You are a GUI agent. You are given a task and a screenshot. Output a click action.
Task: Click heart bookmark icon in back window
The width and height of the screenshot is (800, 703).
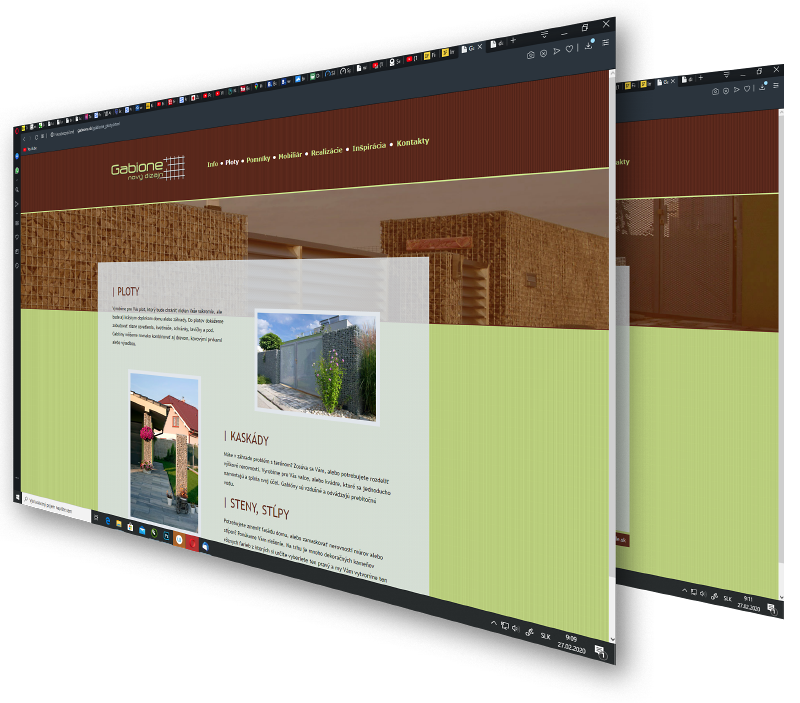(747, 89)
